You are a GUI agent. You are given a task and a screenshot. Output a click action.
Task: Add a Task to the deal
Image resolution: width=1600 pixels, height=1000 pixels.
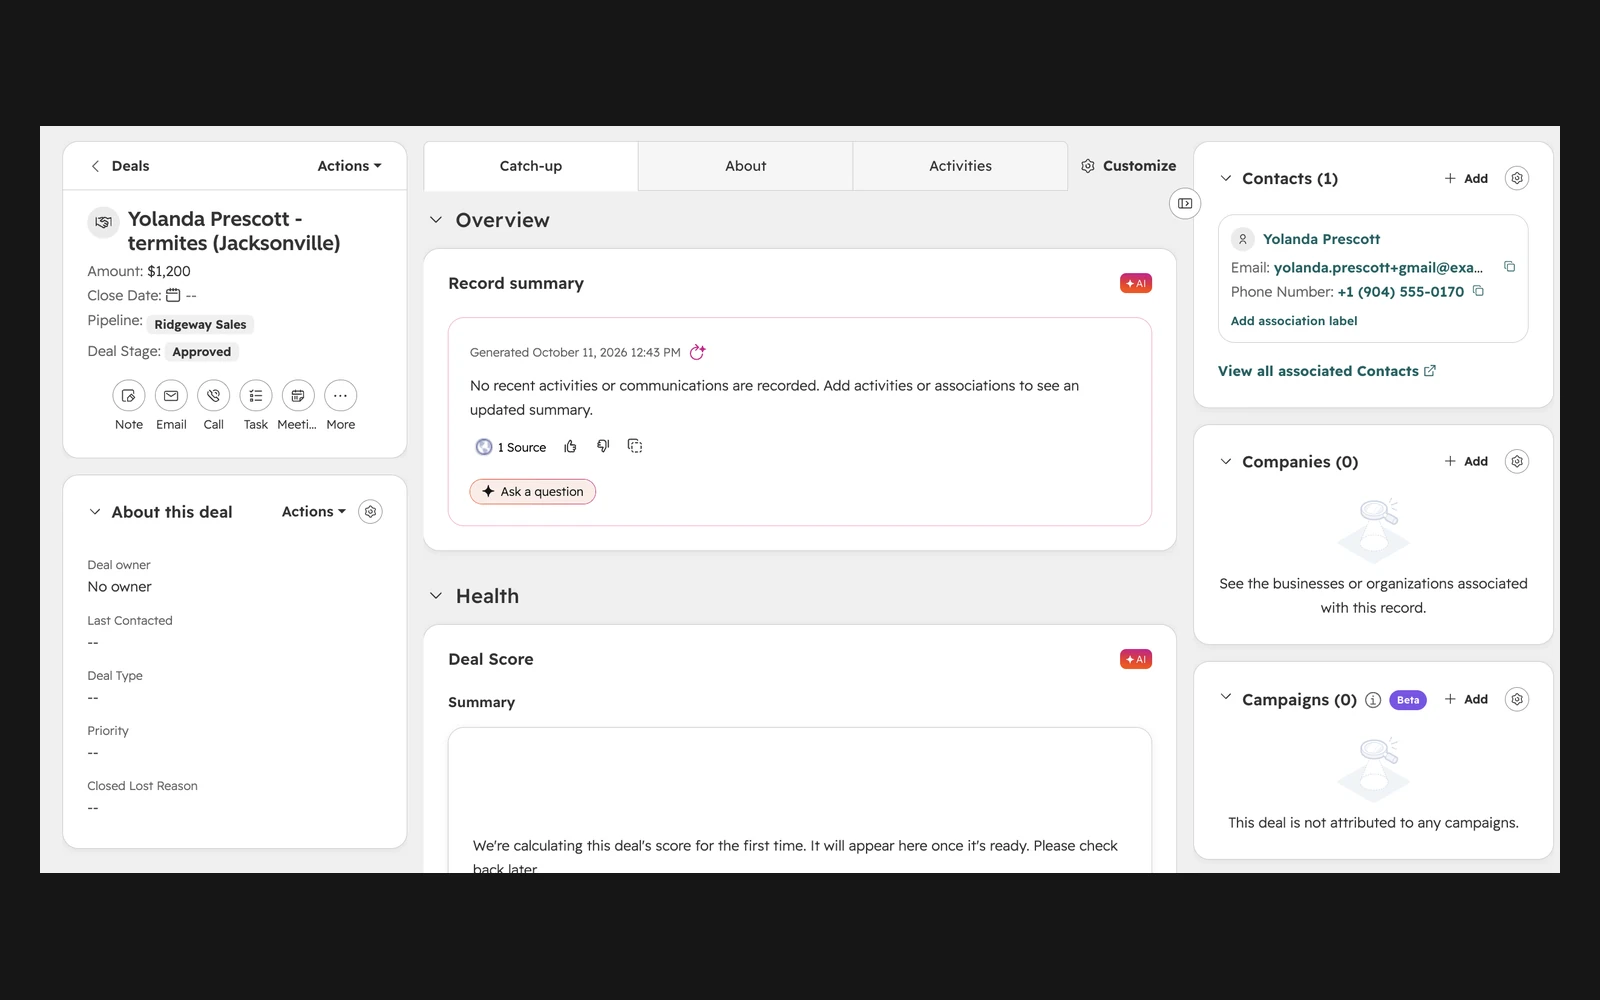pyautogui.click(x=256, y=396)
